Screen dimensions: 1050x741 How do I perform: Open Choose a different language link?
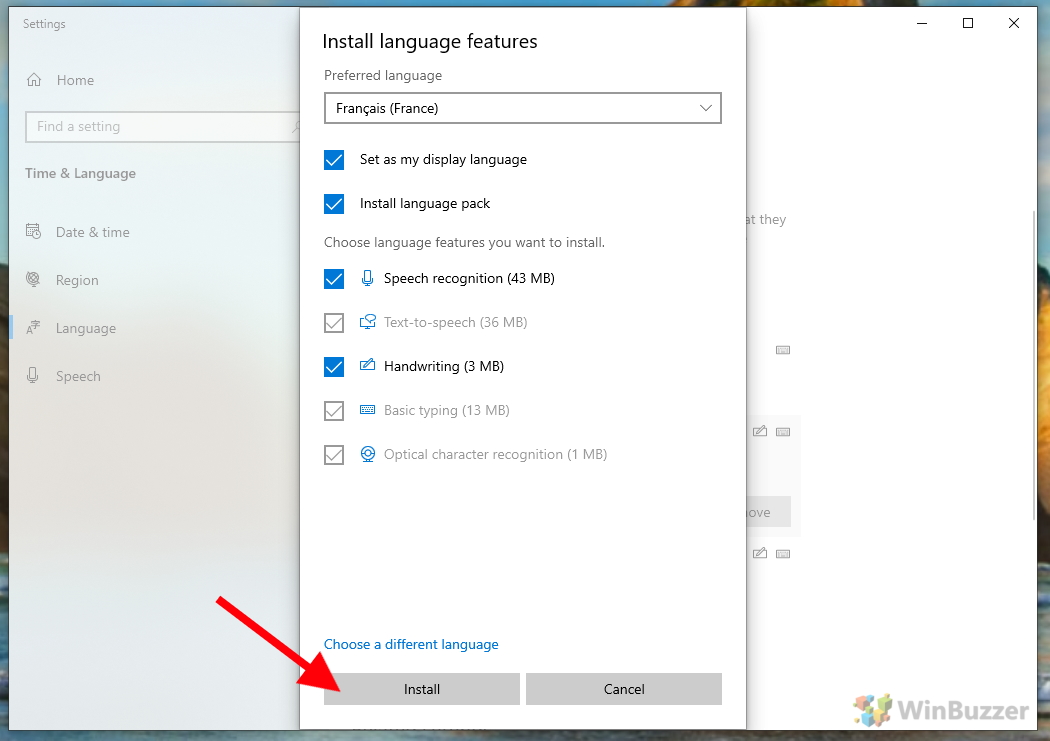coord(411,644)
